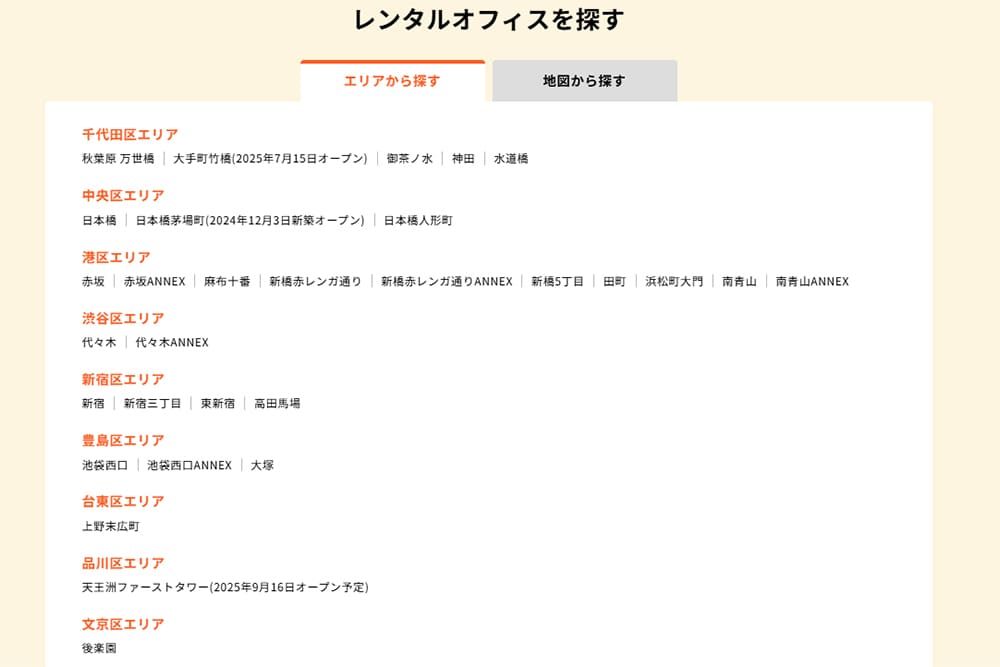
Task: Select the 新橋赤レンガ通り office link
Action: [315, 281]
